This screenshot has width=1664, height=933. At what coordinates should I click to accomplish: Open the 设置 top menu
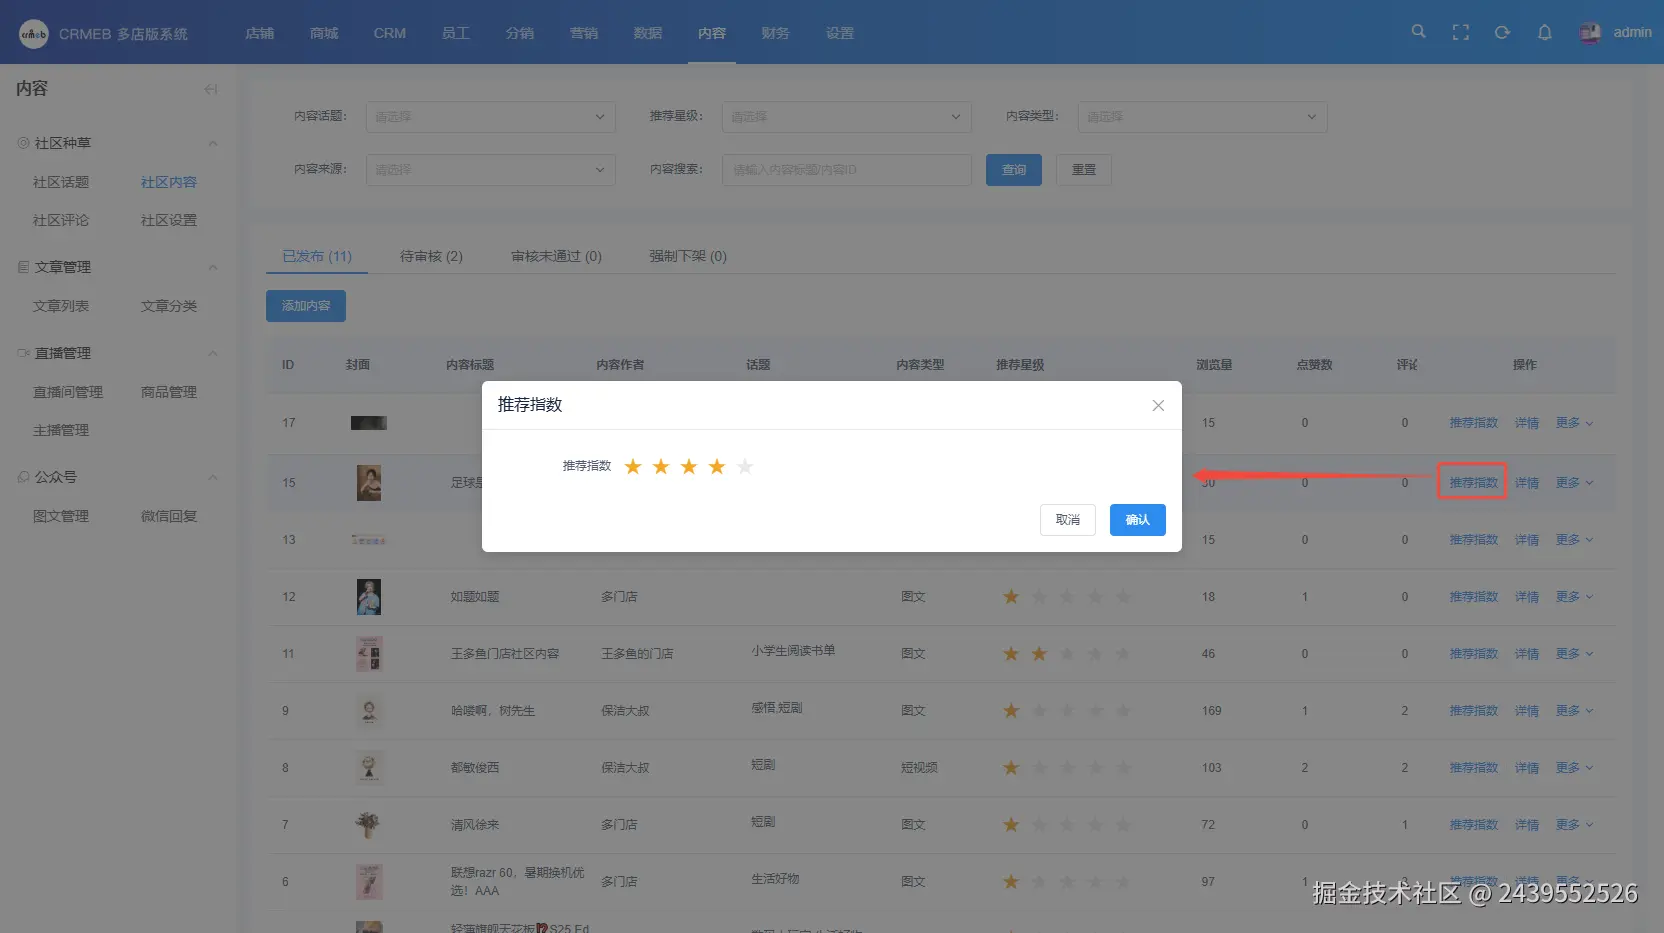pyautogui.click(x=840, y=33)
